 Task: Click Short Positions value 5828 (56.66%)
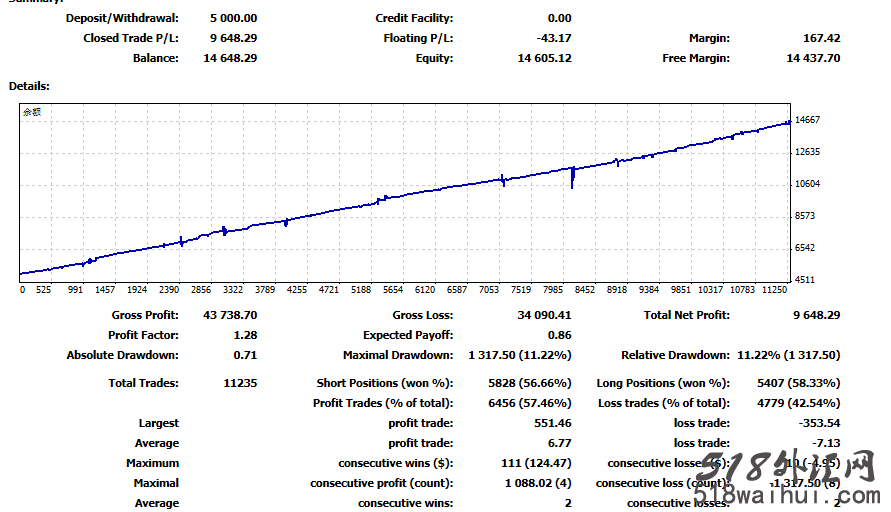[530, 383]
